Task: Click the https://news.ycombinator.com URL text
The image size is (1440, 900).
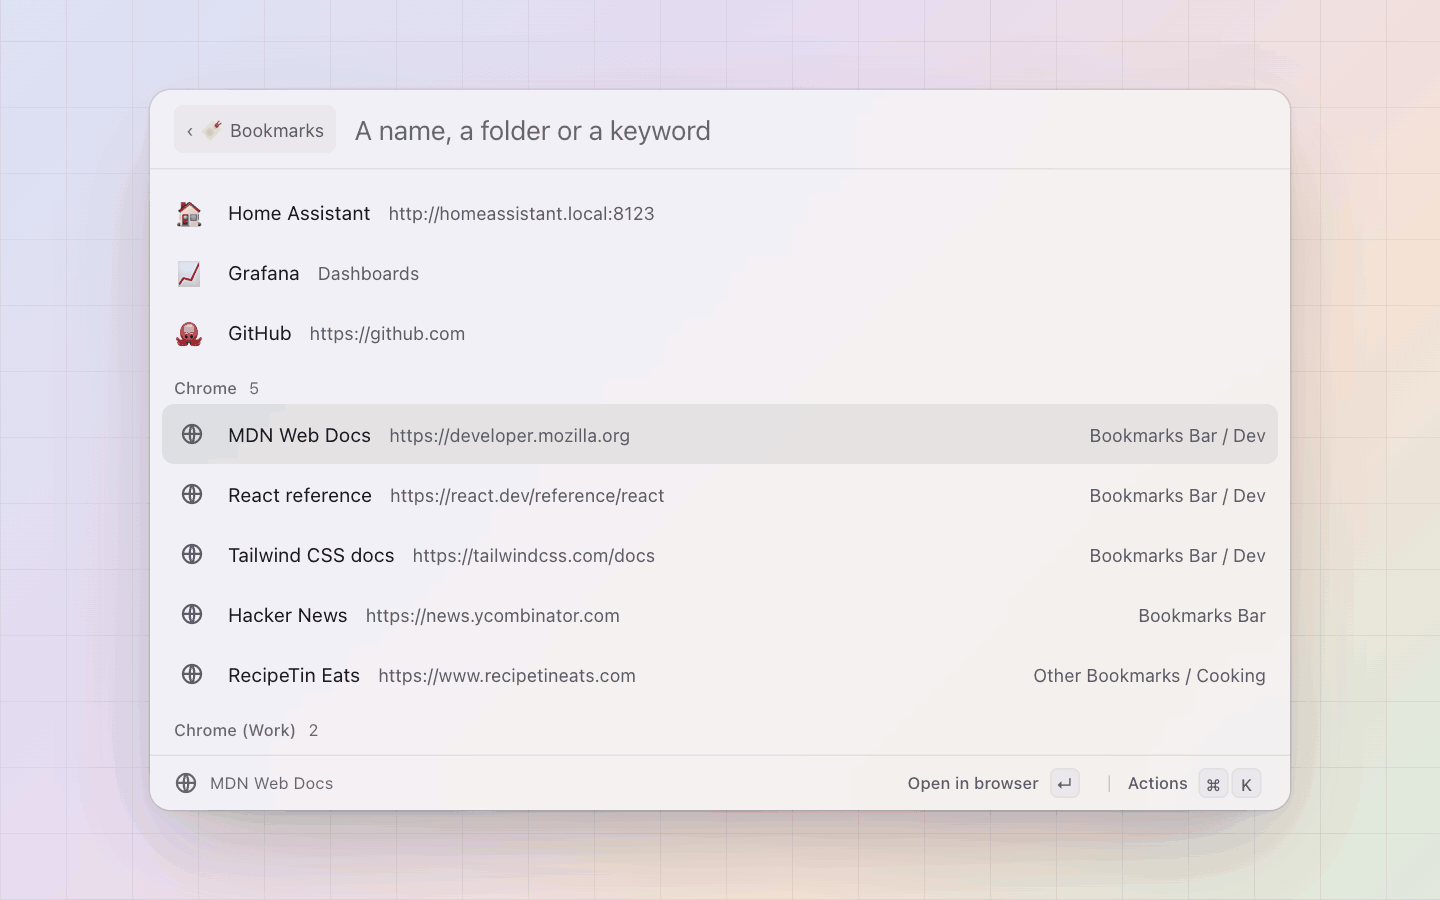Action: tap(492, 616)
